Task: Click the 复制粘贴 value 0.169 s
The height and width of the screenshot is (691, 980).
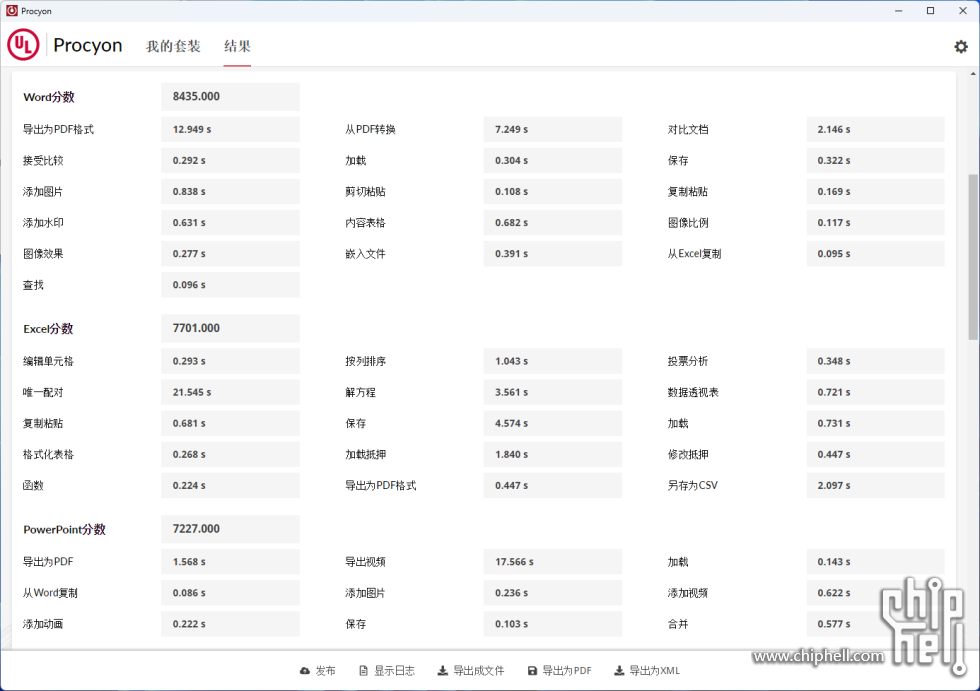Action: coord(875,192)
